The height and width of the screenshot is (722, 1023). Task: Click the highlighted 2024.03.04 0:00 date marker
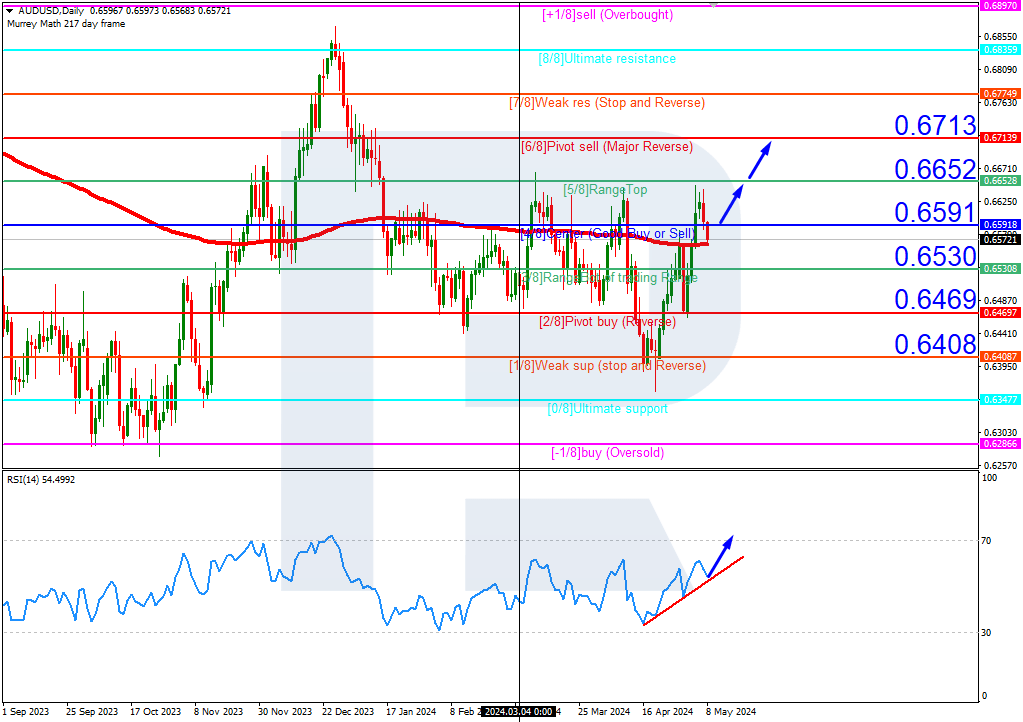[518, 711]
